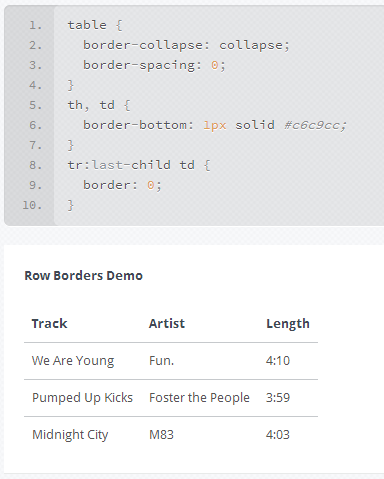Click the #c6c9cc color value in code
The image size is (384, 479).
pyautogui.click(x=315, y=125)
